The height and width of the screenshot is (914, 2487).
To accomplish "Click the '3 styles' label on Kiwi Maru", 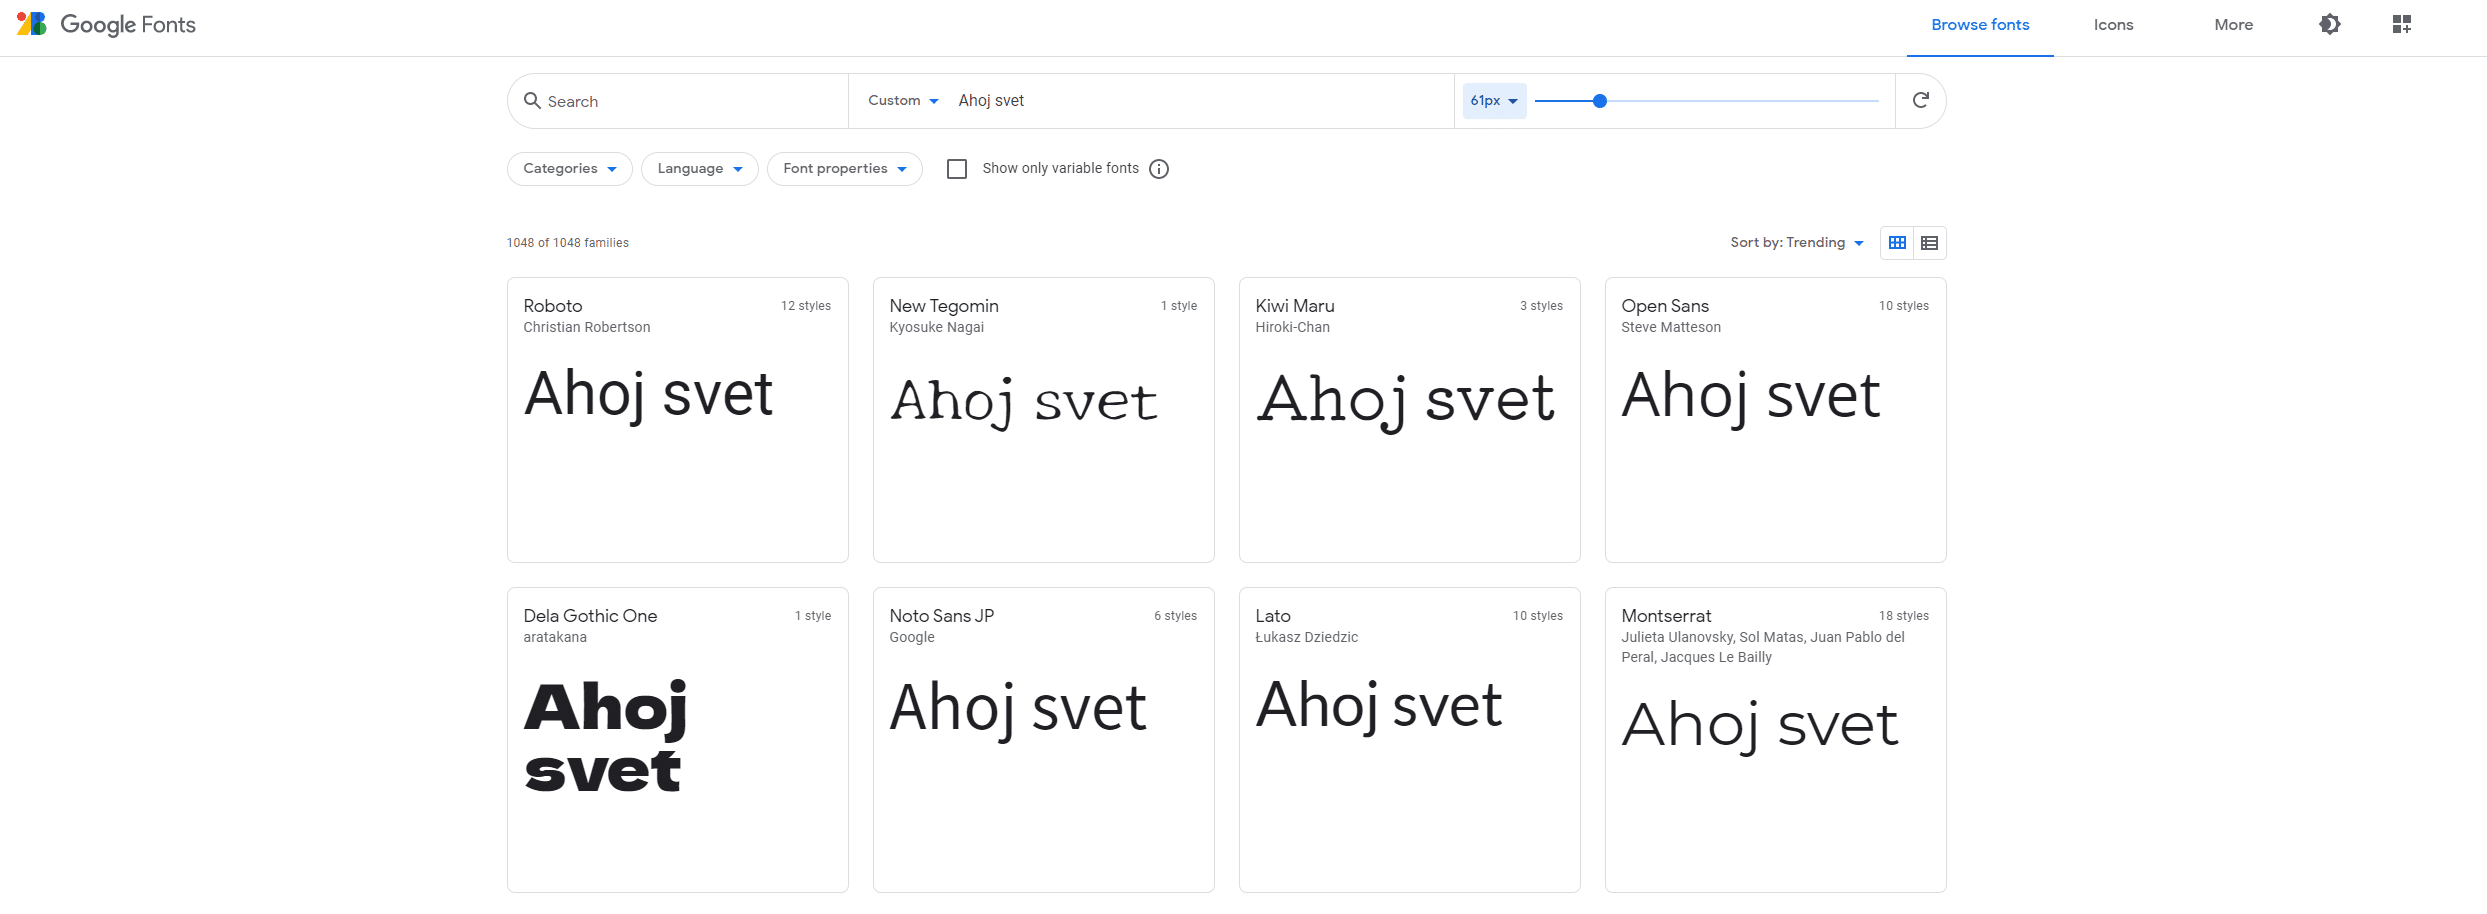I will (1541, 306).
